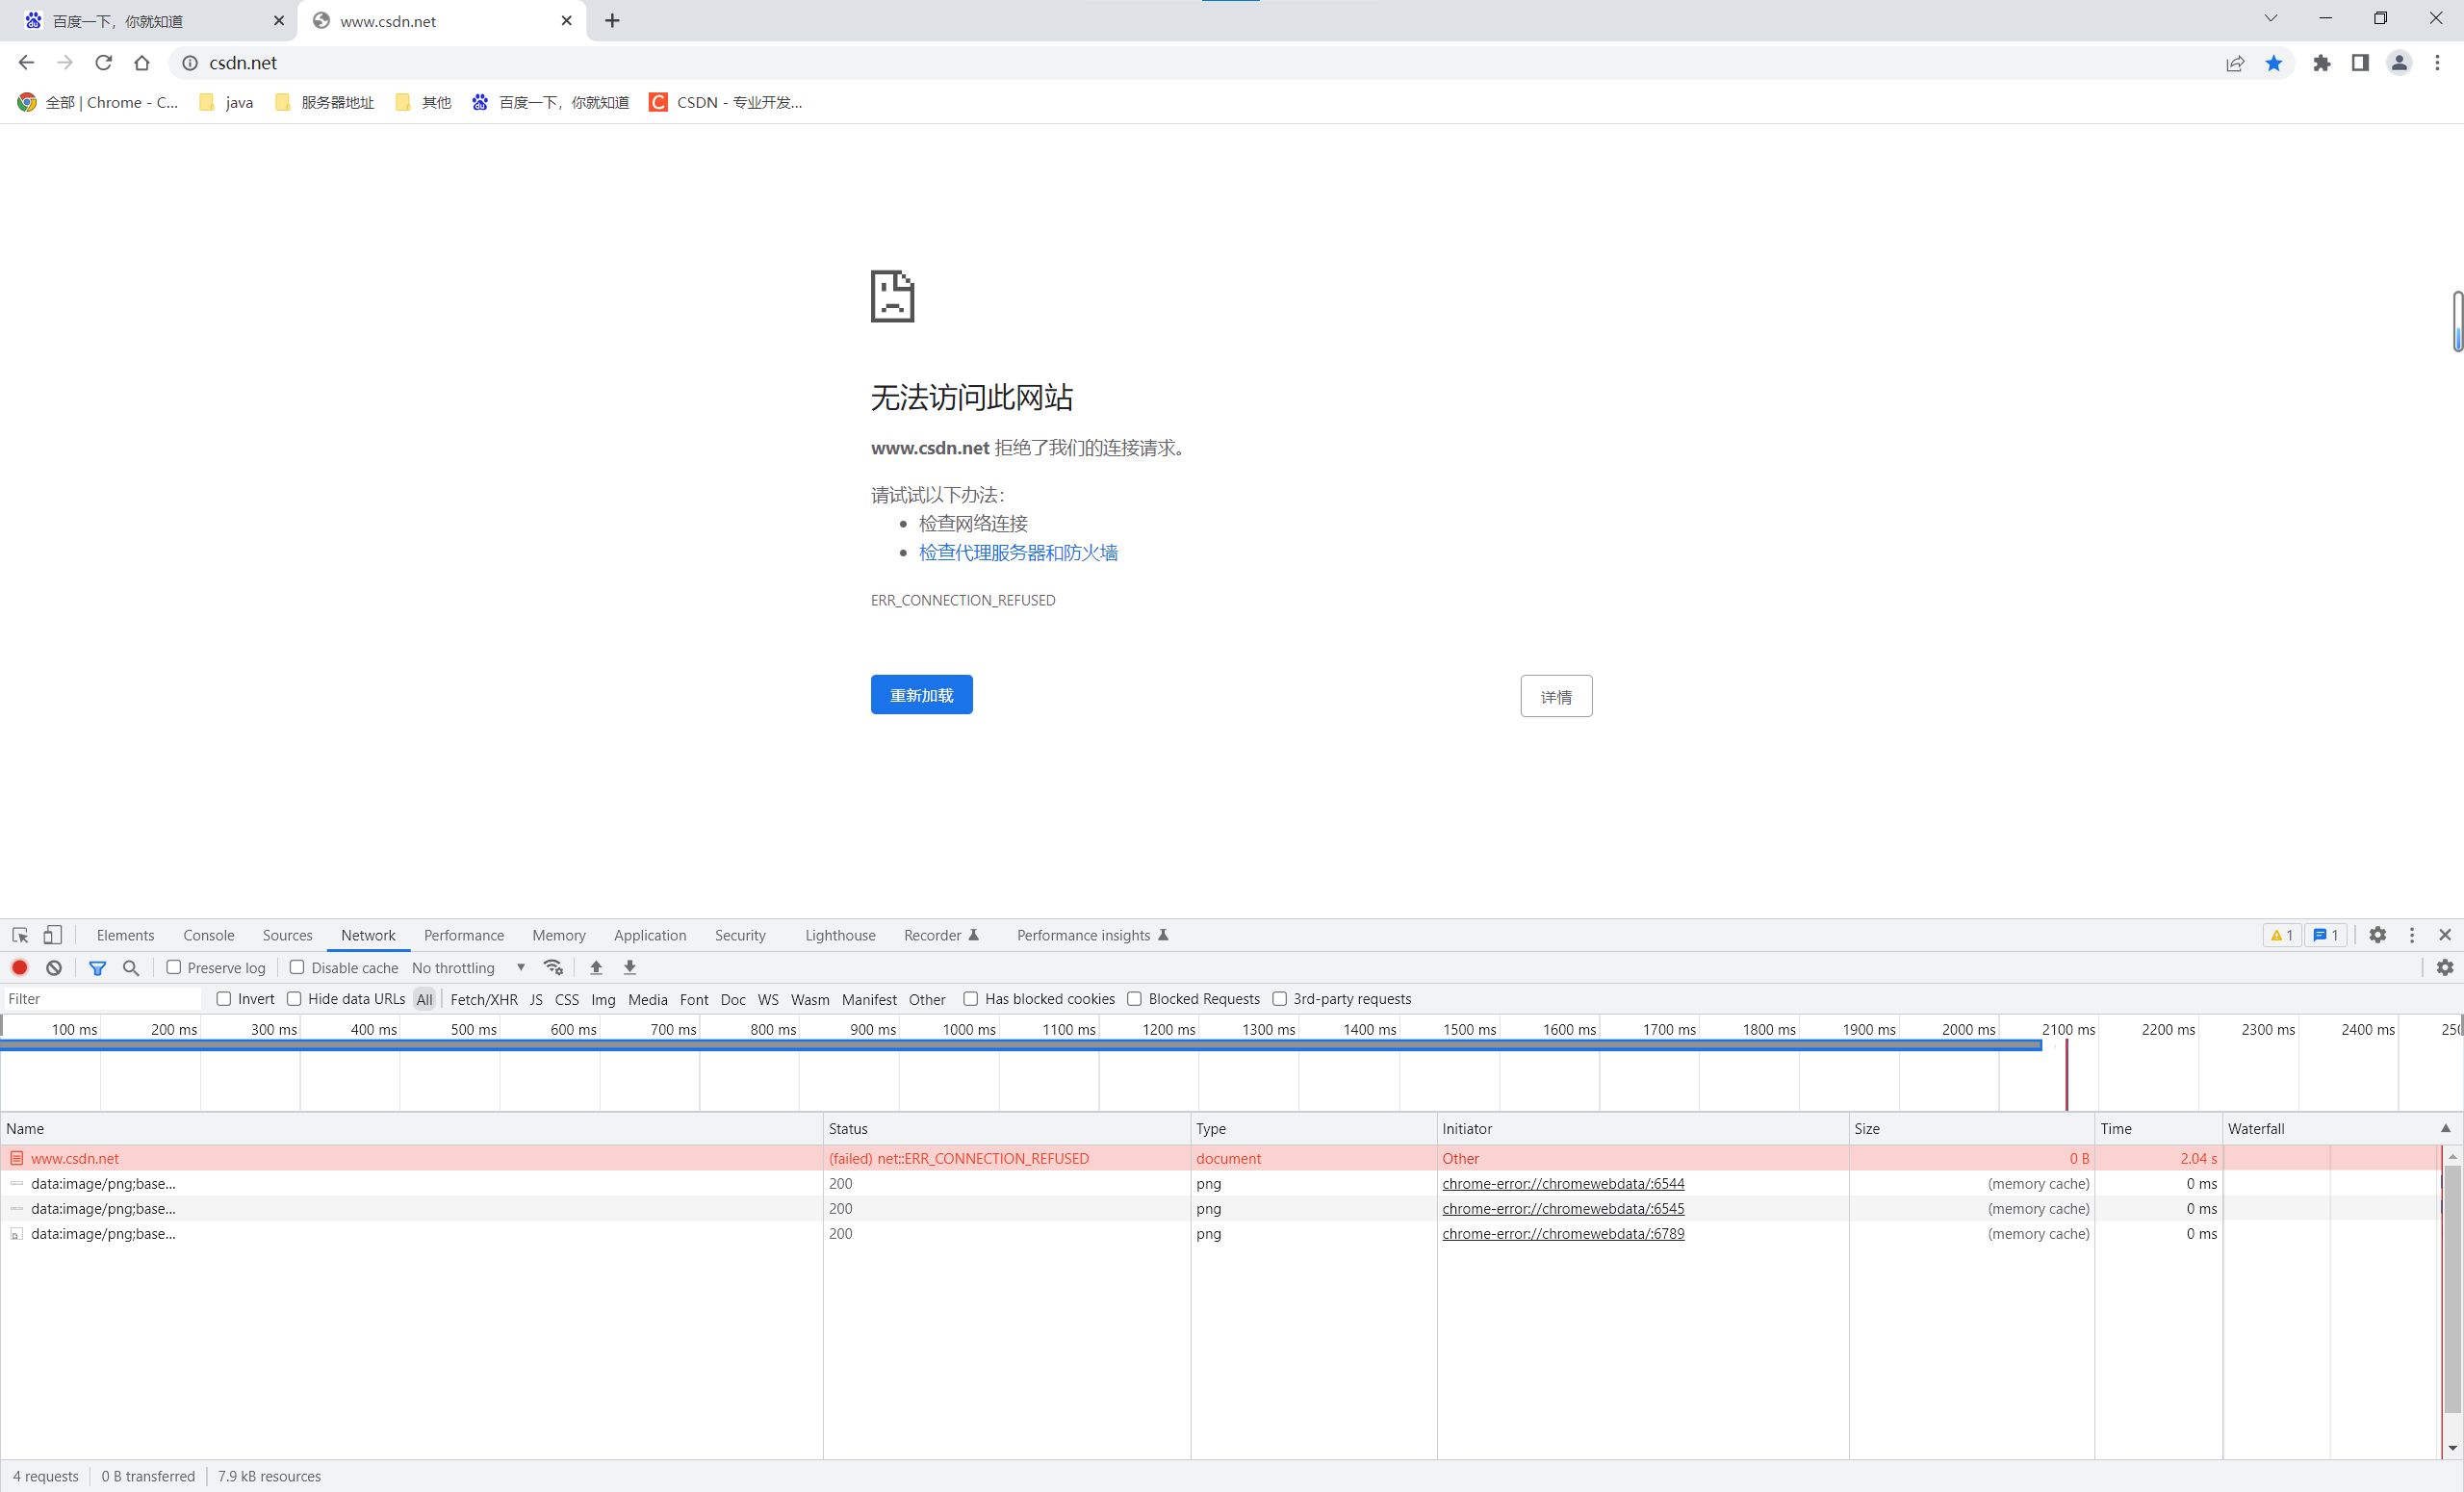Open DevTools settings gear icon
This screenshot has width=2464, height=1492.
coord(2377,935)
